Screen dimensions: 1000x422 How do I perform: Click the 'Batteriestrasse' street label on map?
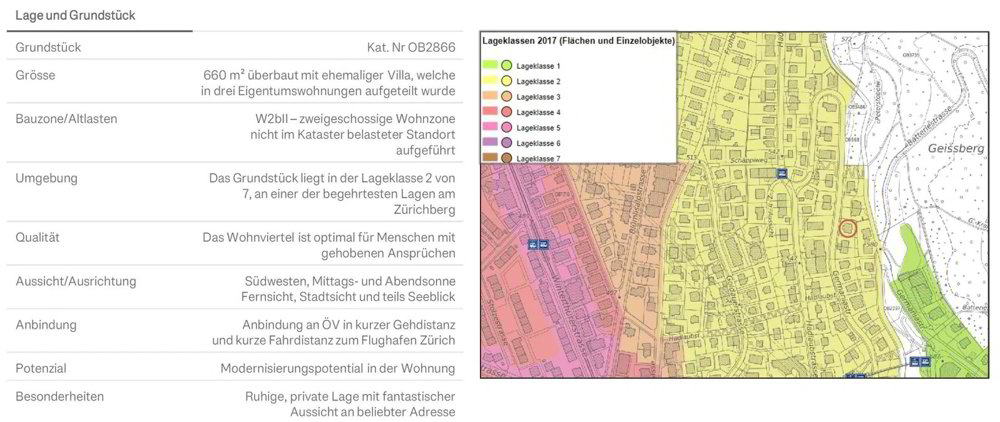point(929,126)
